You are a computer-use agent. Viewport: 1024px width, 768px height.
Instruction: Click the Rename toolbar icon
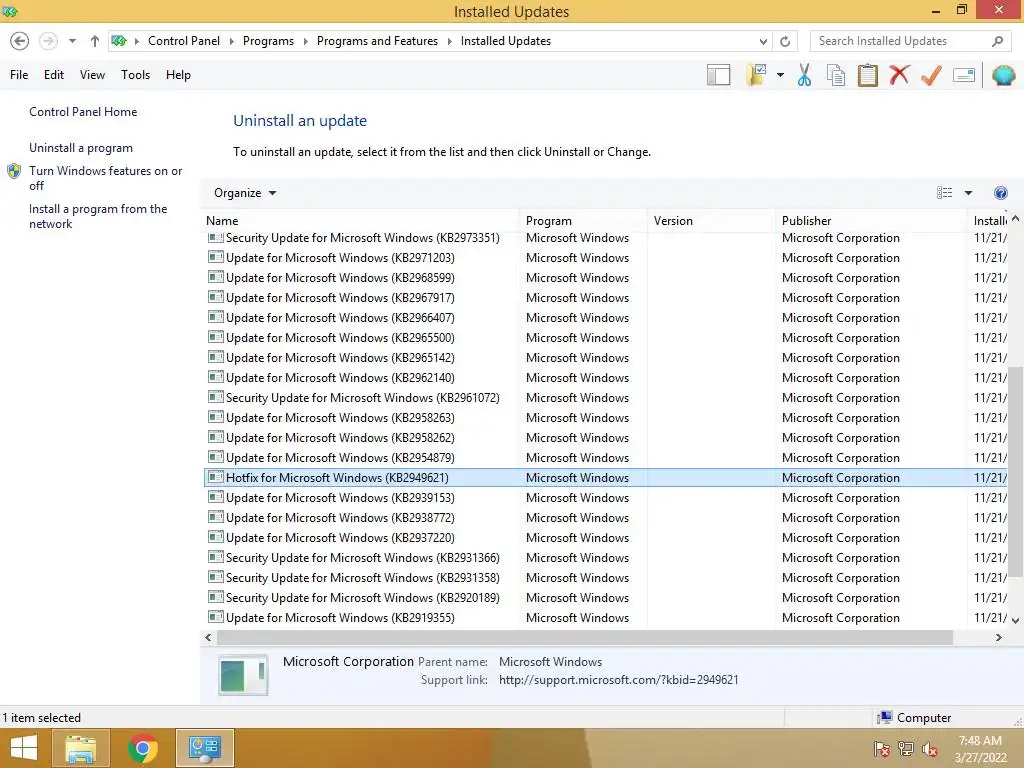coord(964,75)
